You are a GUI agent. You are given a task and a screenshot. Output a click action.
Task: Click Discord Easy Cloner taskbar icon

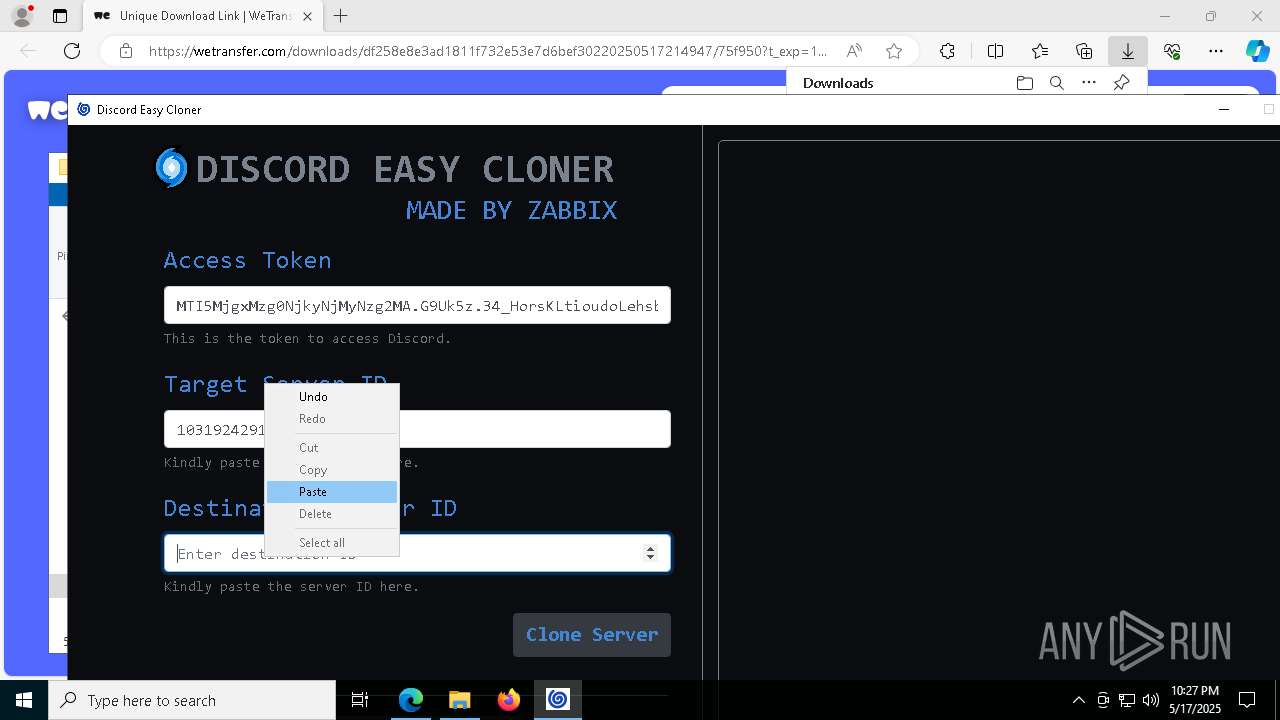click(558, 700)
